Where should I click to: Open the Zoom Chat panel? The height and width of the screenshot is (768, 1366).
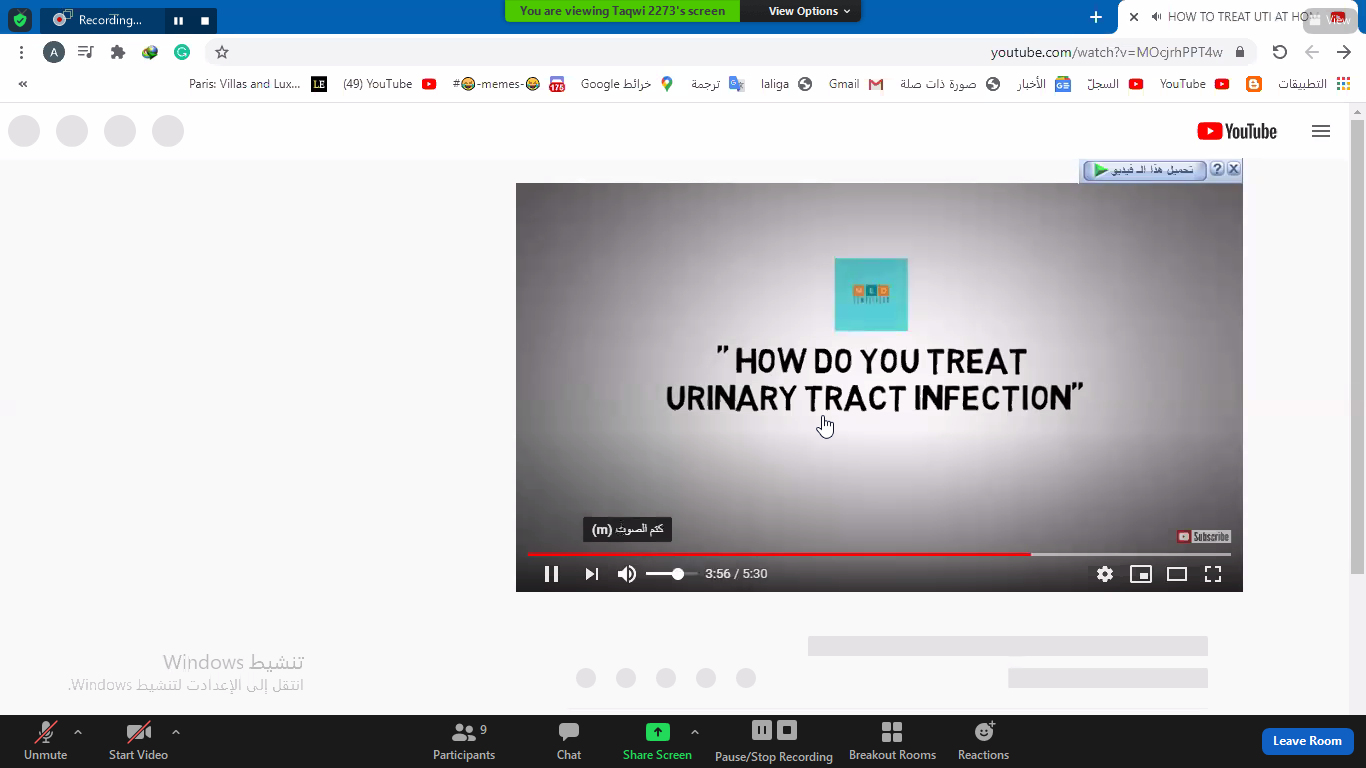[569, 741]
